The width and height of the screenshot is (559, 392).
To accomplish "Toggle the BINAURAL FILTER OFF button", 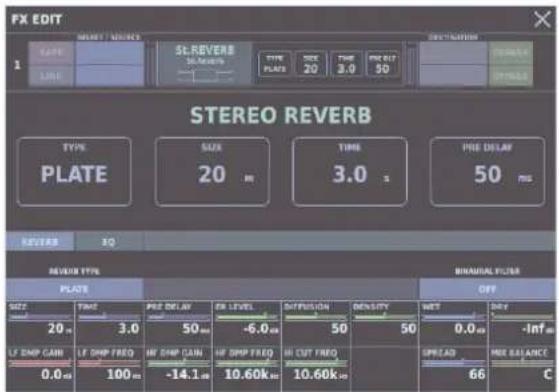I will 487,289.
